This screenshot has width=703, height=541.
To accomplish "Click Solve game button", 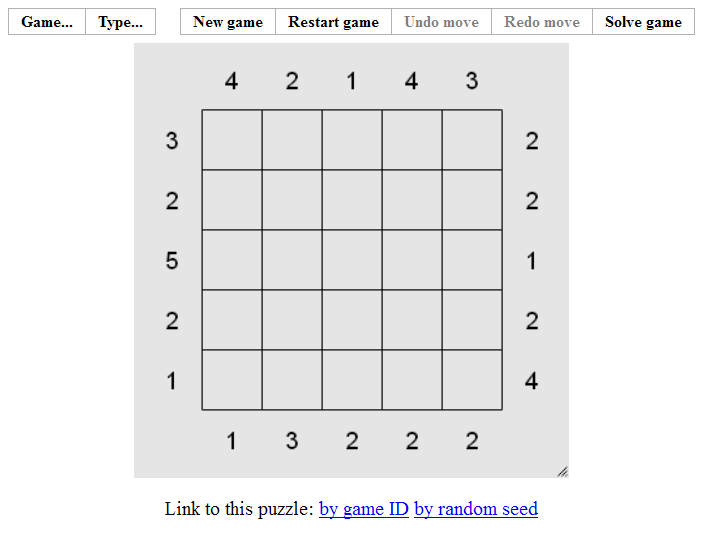I will (x=643, y=22).
